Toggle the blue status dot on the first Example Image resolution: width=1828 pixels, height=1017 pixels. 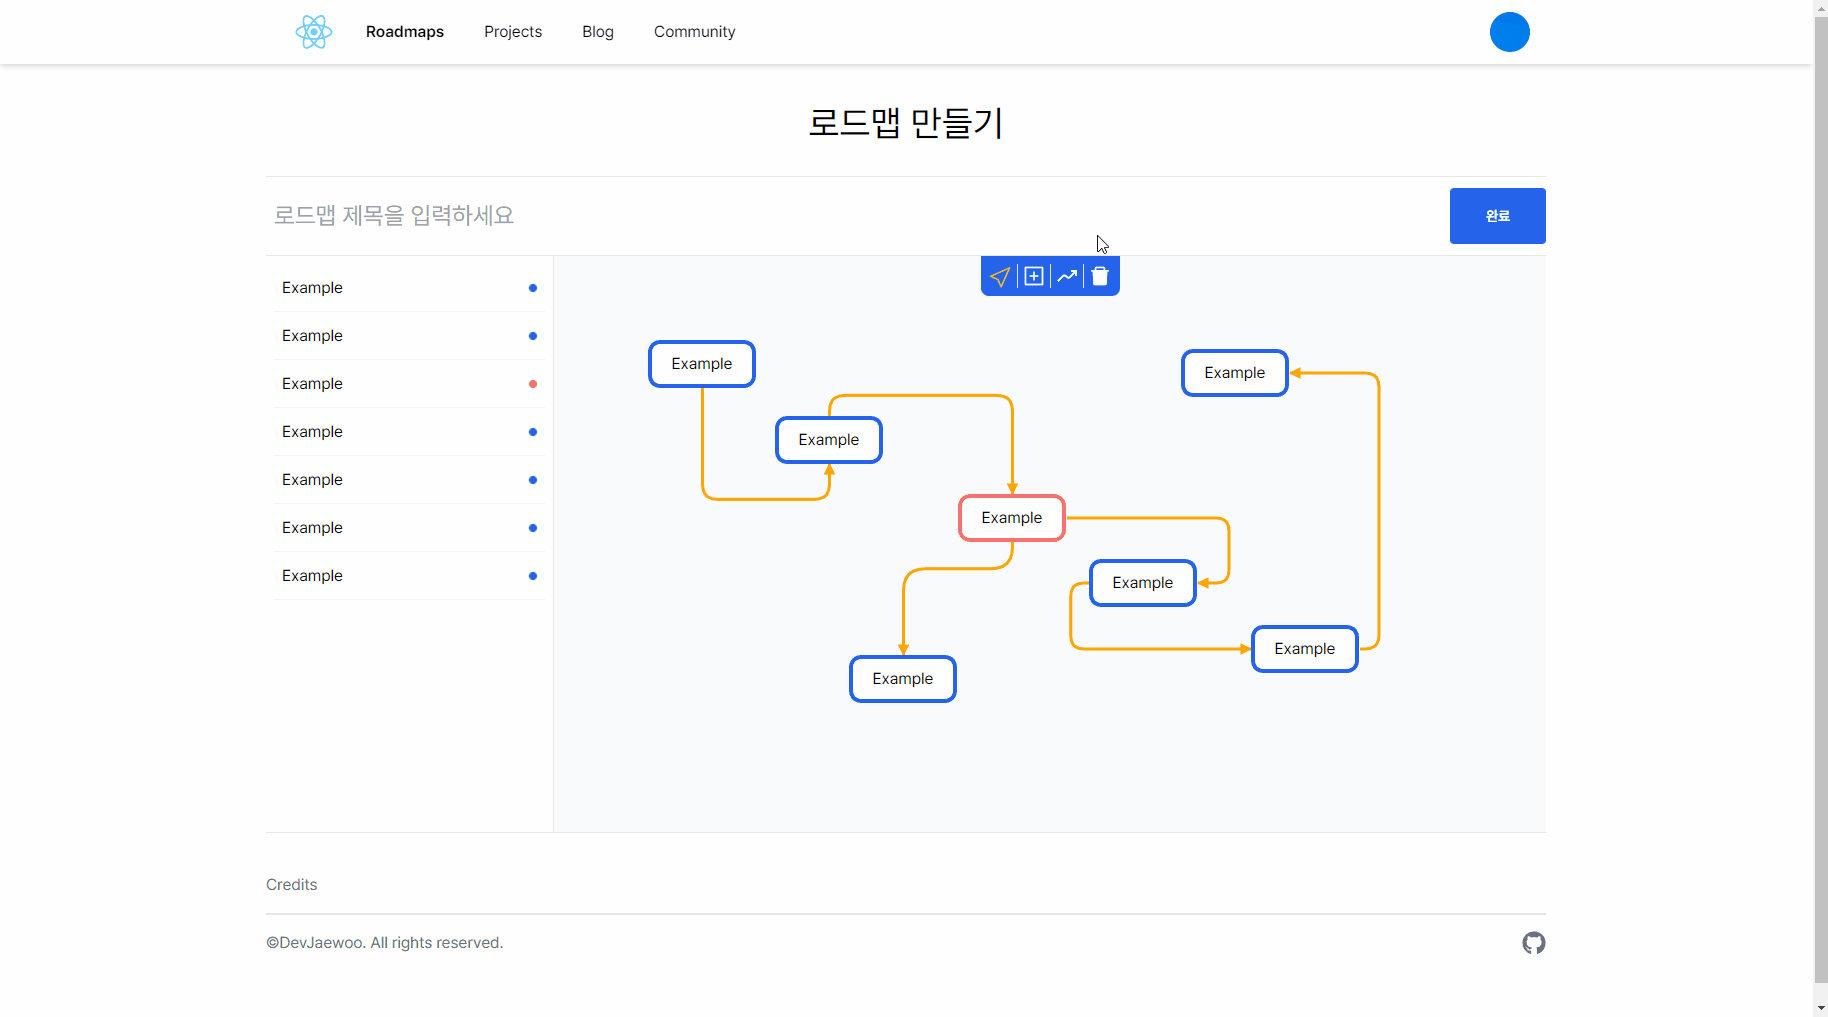coord(533,288)
